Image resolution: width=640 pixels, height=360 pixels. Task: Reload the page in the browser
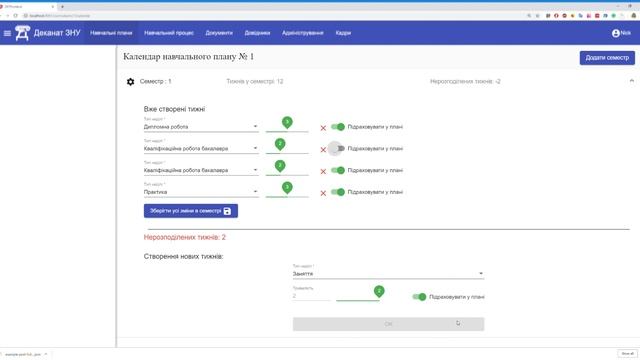pos(15,16)
